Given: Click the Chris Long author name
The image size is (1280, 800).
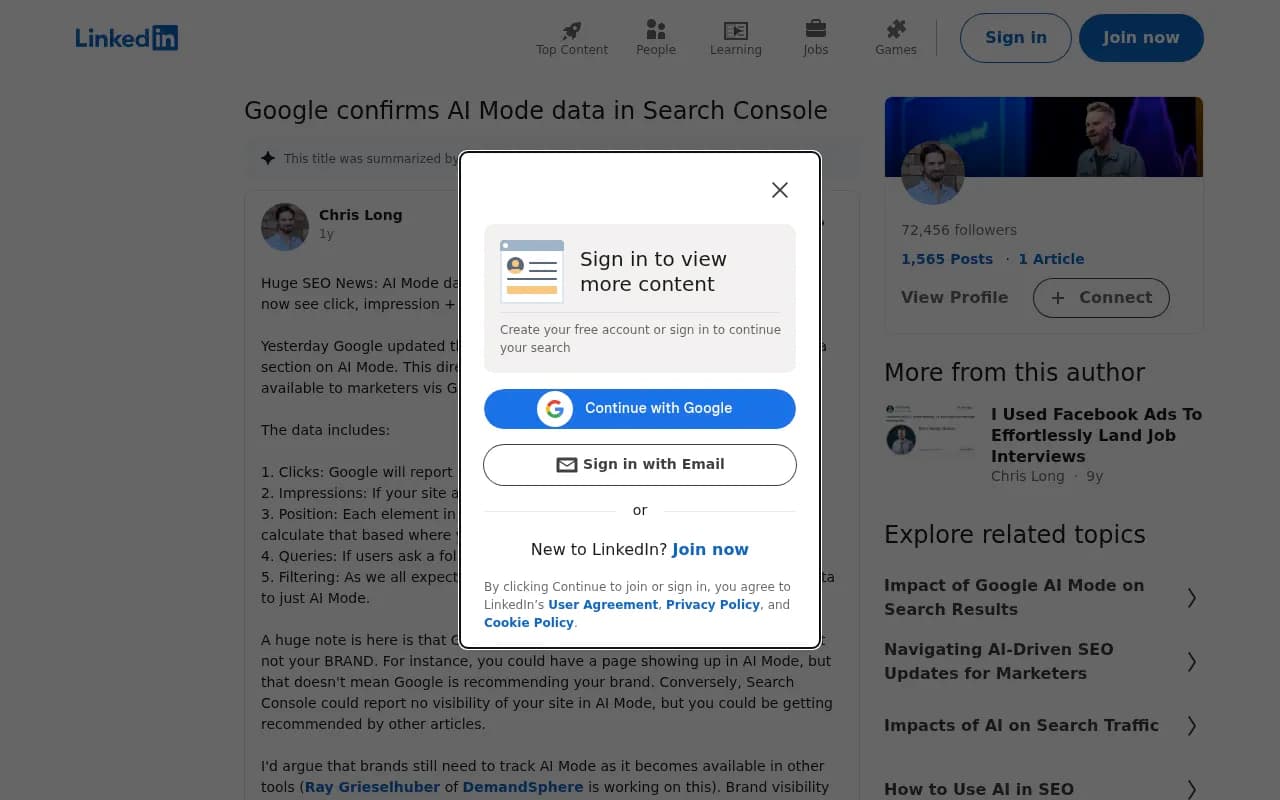Looking at the screenshot, I should pyautogui.click(x=361, y=215).
